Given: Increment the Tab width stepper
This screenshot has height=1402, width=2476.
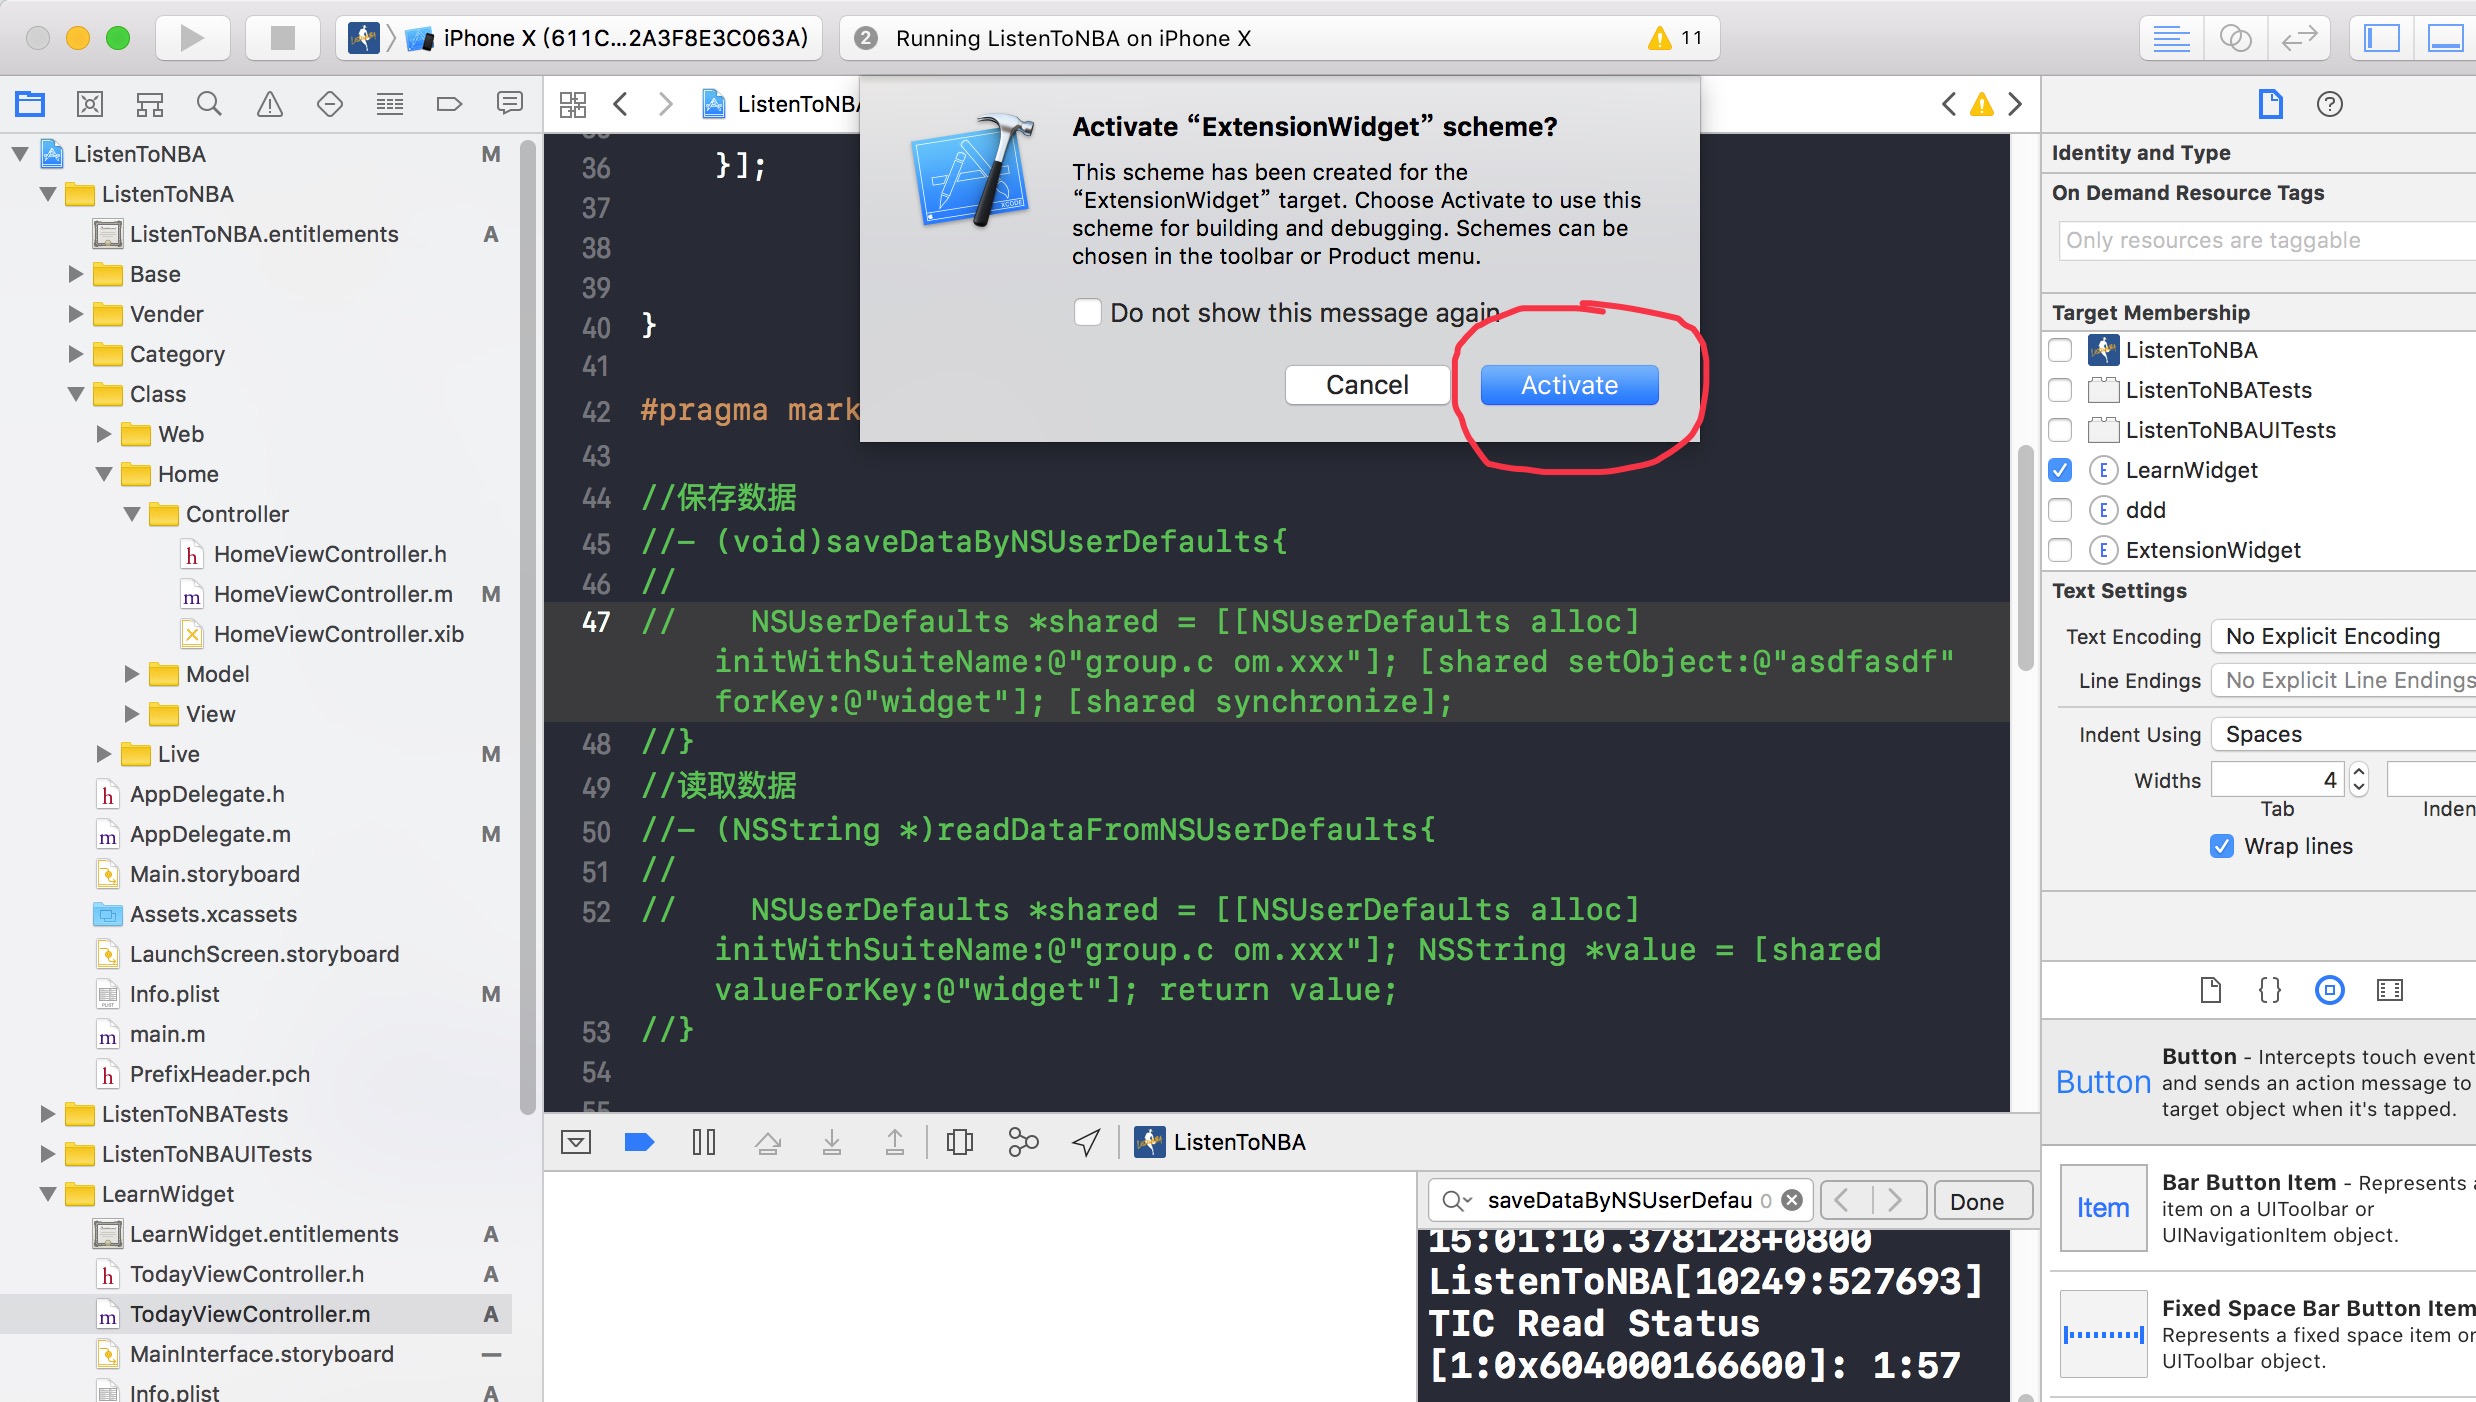Looking at the screenshot, I should (x=2359, y=773).
